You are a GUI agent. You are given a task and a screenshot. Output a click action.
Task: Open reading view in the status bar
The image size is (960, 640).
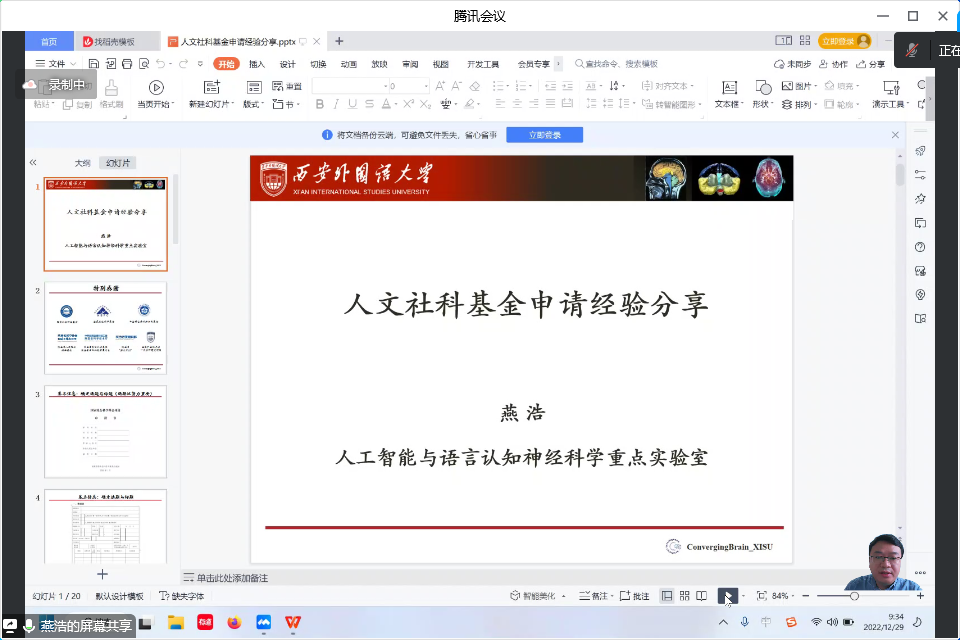[702, 596]
